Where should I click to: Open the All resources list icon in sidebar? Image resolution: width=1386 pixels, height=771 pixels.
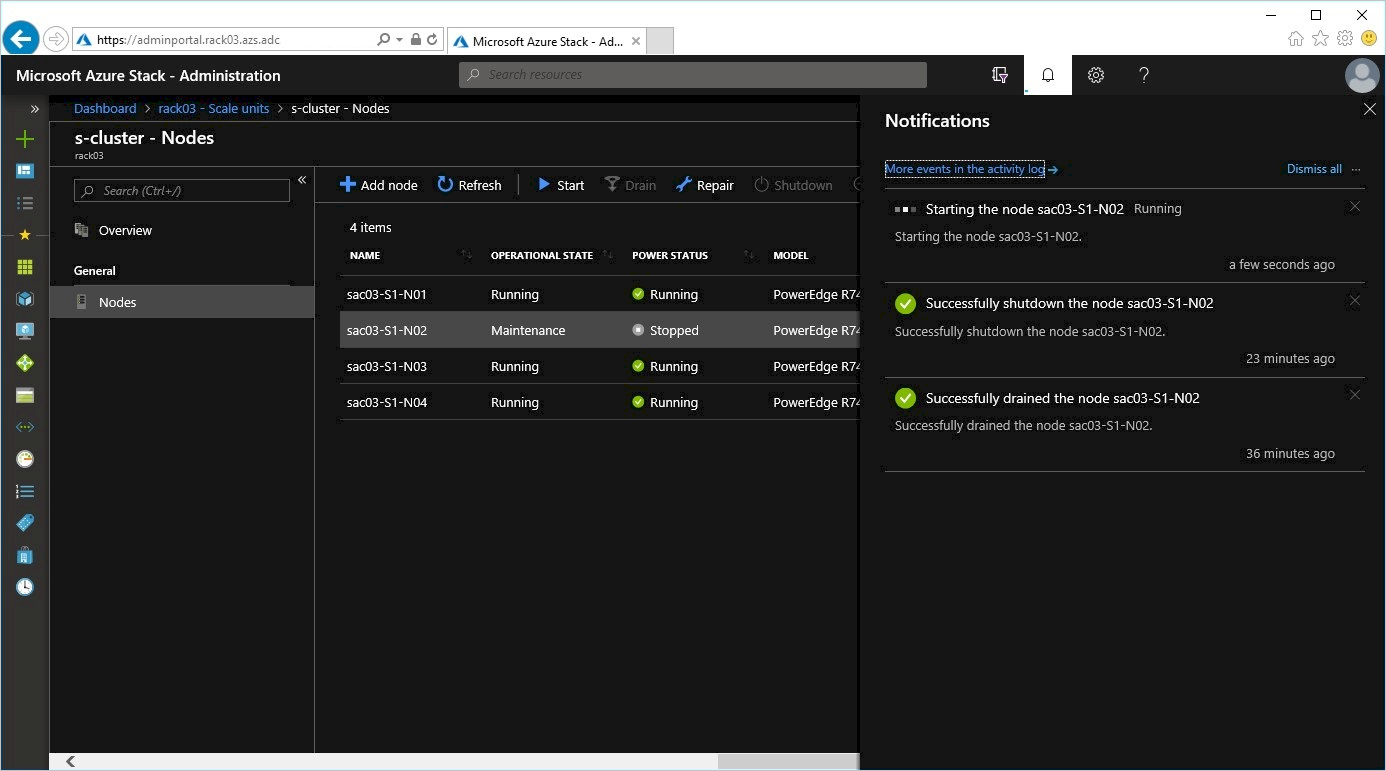25,203
